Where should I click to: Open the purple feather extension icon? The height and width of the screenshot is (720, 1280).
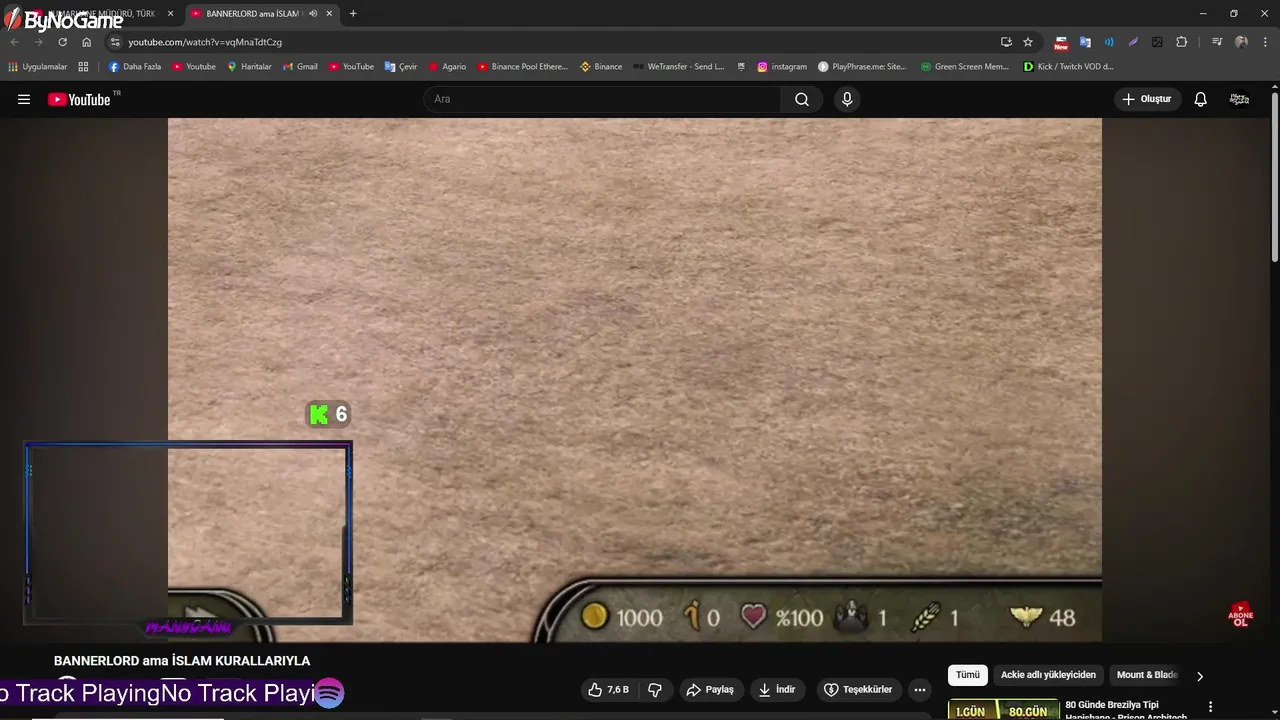pyautogui.click(x=1133, y=42)
